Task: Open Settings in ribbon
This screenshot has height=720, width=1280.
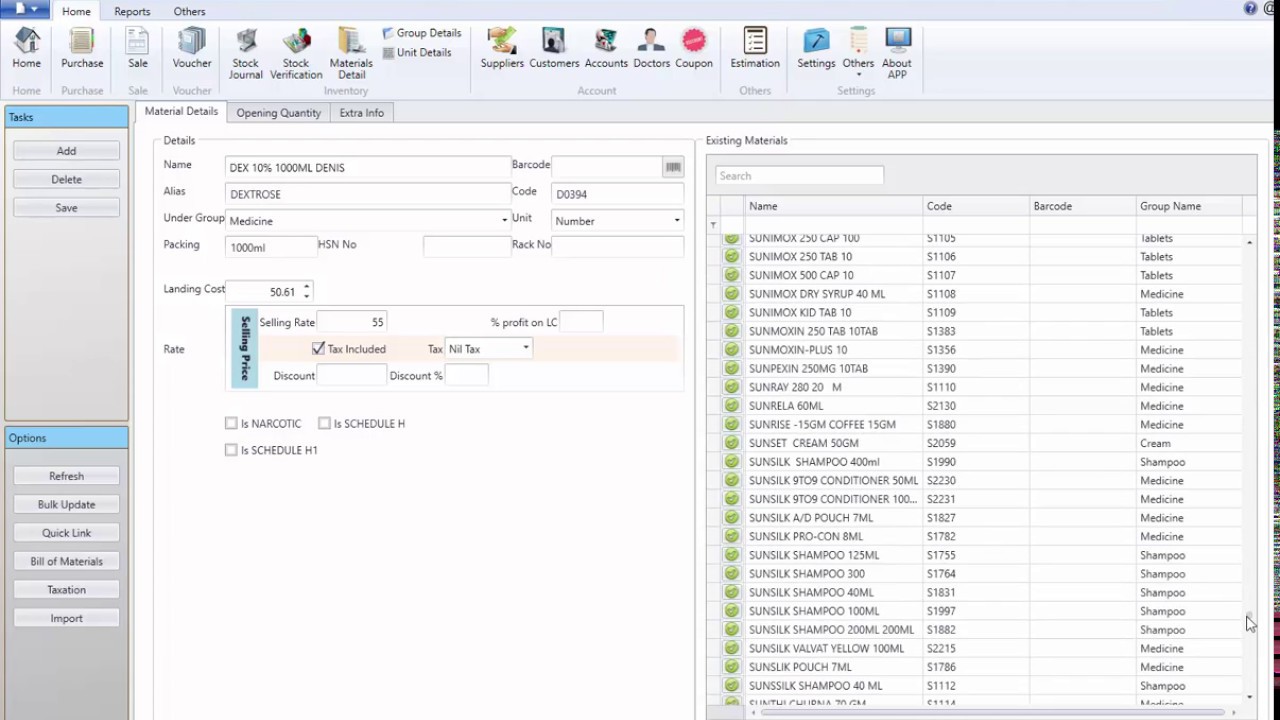Action: [x=816, y=48]
